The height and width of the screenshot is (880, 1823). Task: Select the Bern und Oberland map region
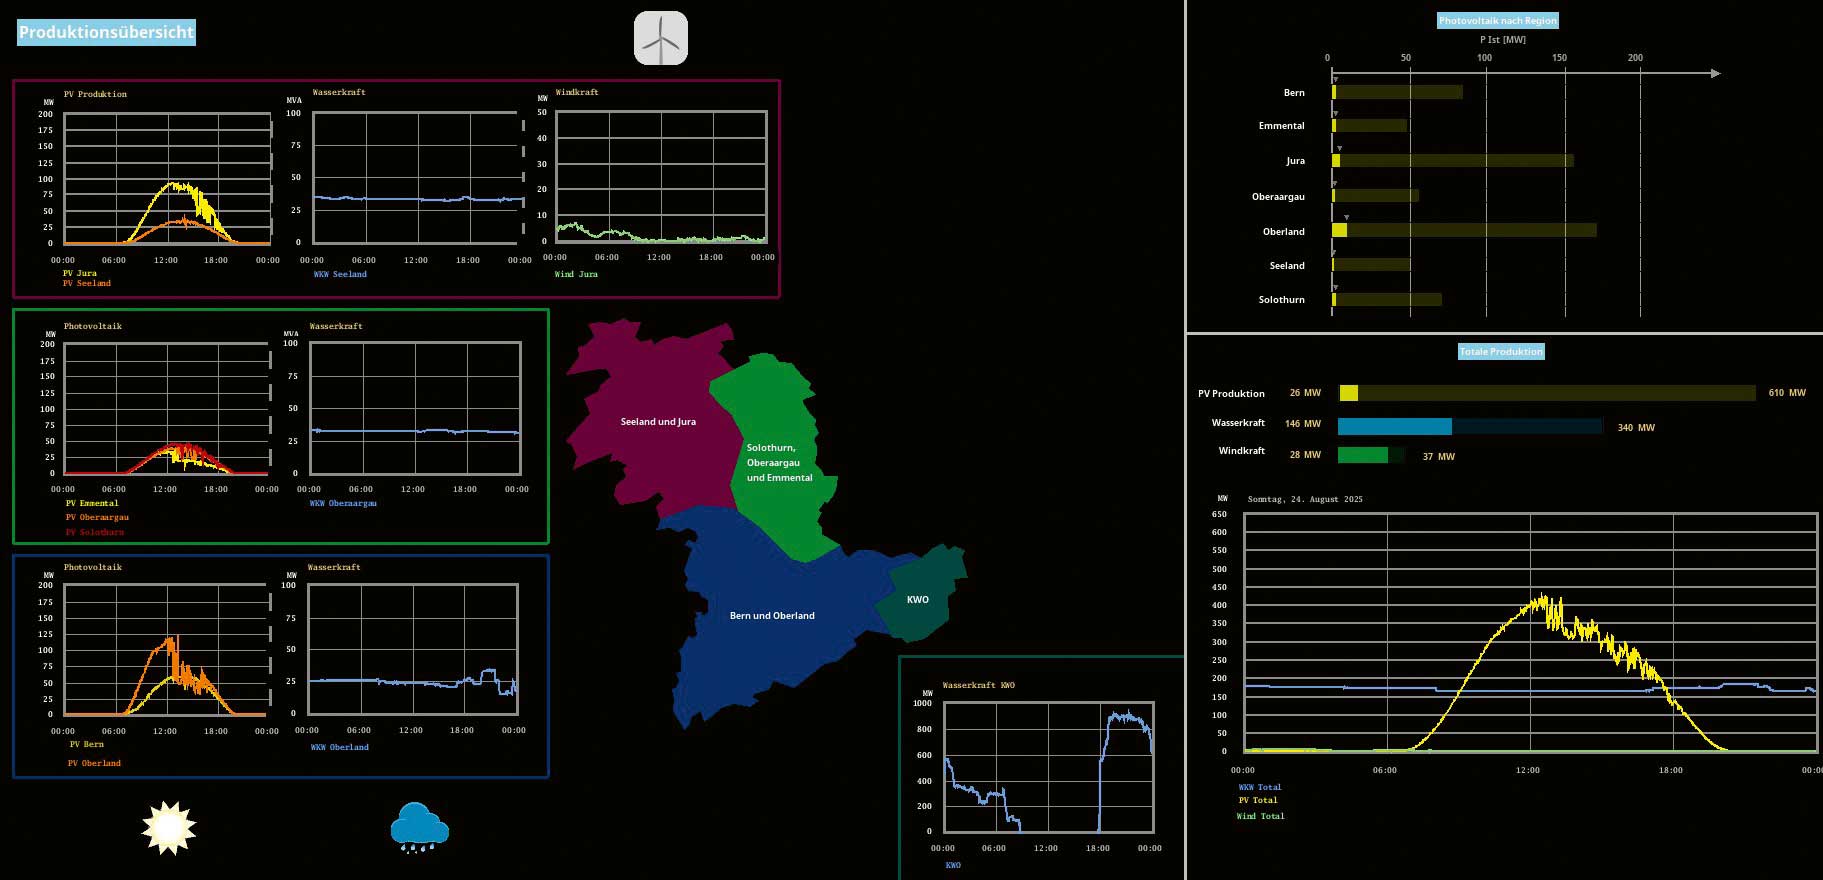(x=771, y=616)
